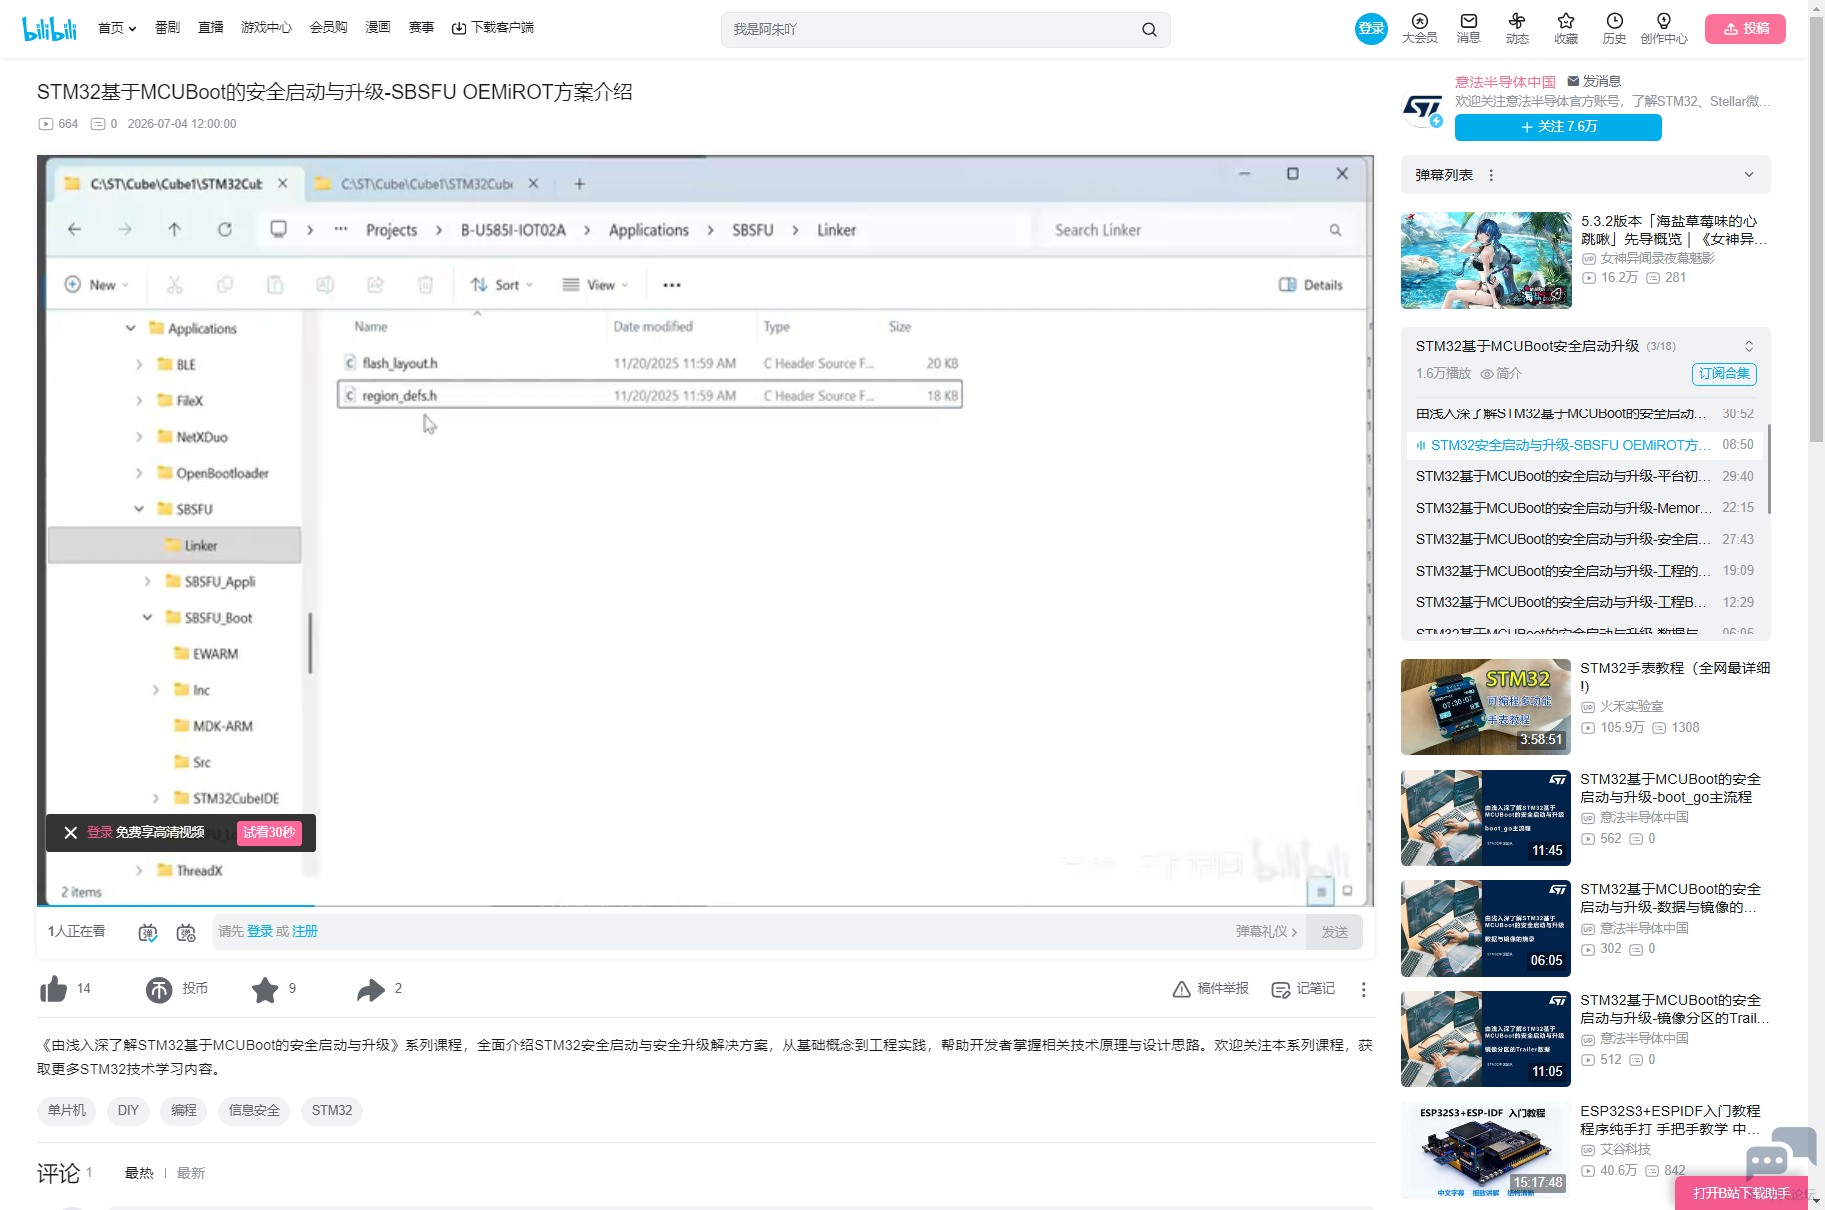The width and height of the screenshot is (1825, 1210).
Task: Select the DIY tag
Action: pos(128,1110)
